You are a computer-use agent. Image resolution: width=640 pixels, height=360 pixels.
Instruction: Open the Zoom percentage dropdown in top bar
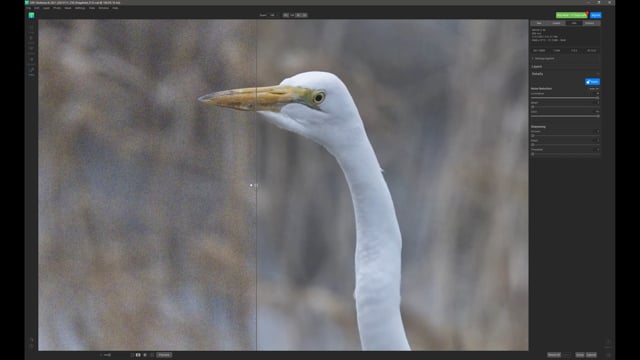click(273, 15)
